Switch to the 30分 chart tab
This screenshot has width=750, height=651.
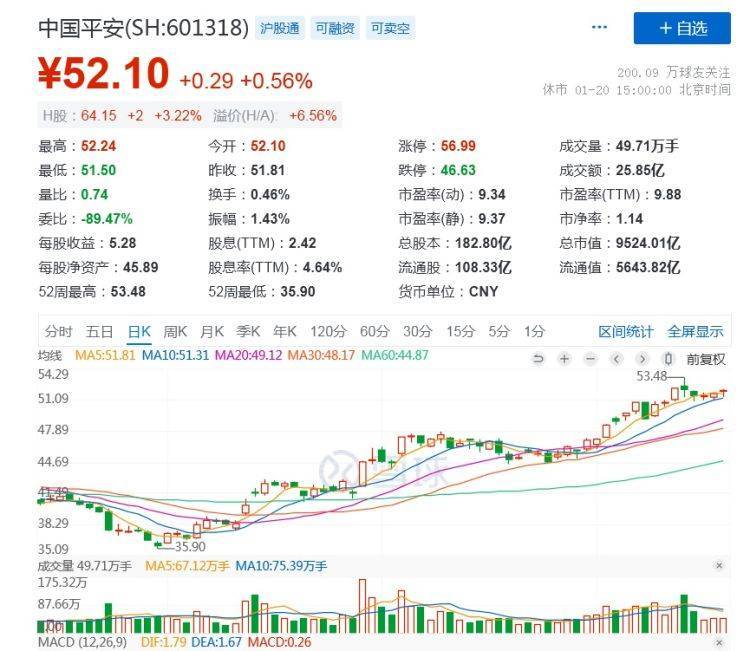click(x=417, y=331)
